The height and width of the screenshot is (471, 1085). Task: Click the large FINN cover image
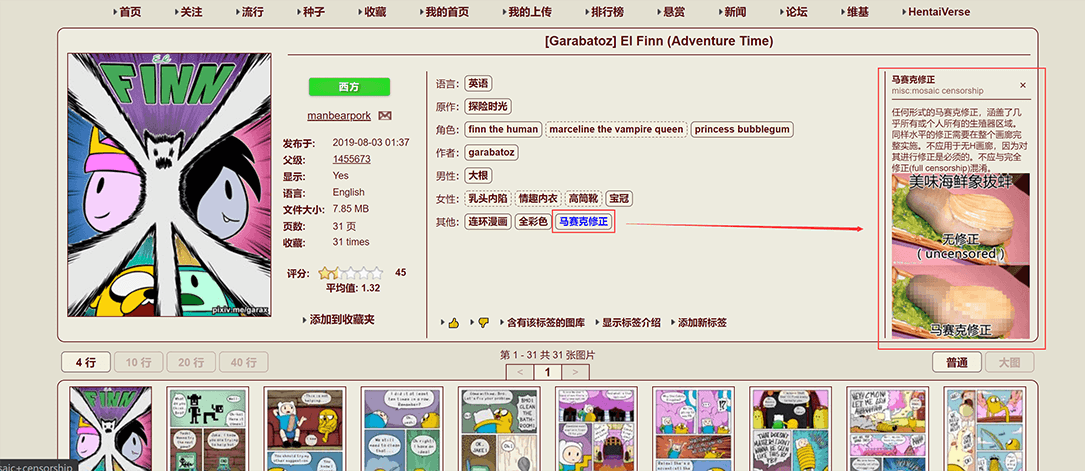point(169,185)
